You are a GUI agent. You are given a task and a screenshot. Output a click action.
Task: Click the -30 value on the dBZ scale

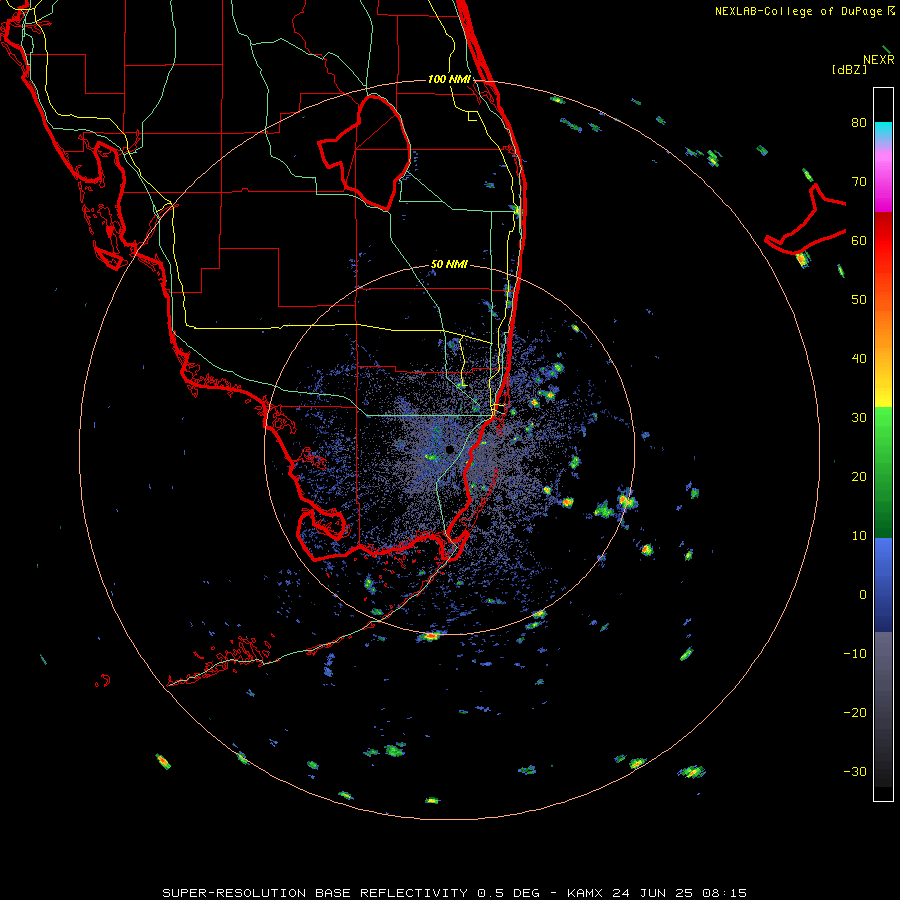(x=855, y=771)
